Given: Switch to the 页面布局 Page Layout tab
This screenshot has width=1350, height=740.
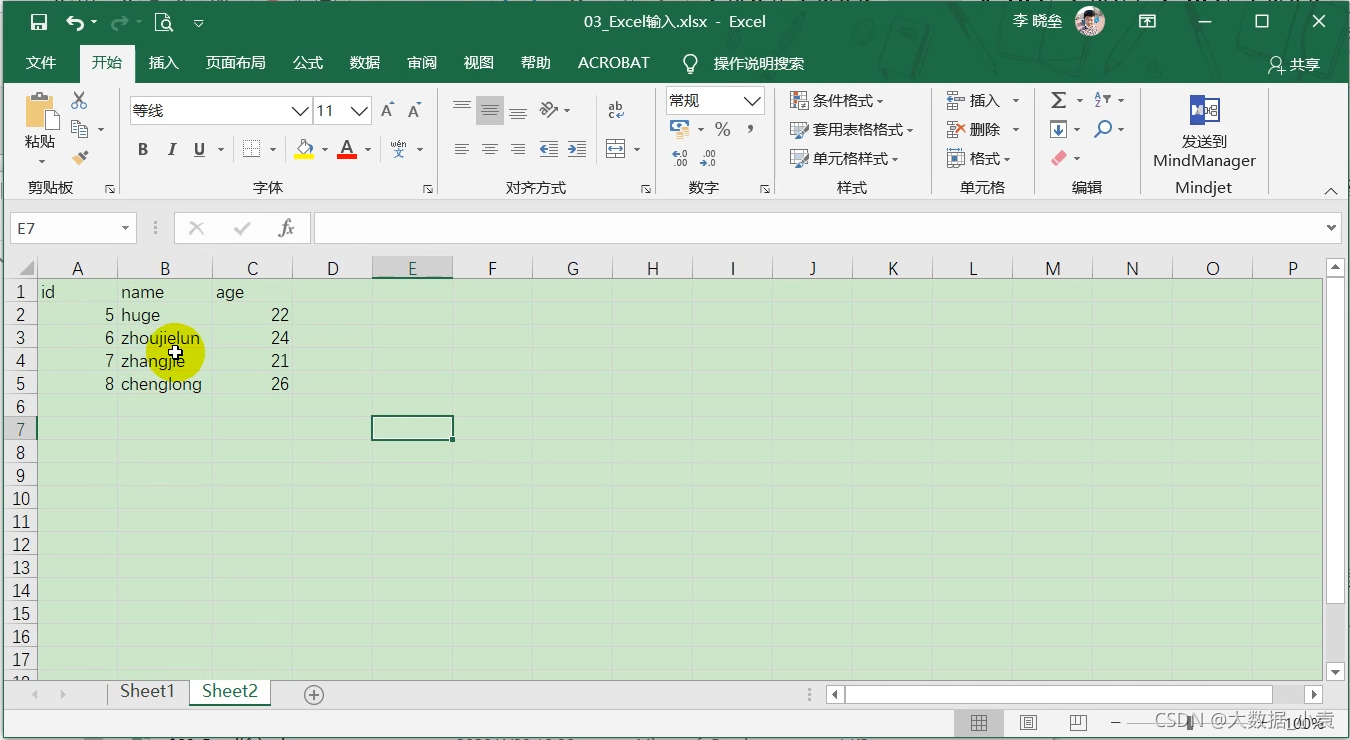Looking at the screenshot, I should coord(236,62).
